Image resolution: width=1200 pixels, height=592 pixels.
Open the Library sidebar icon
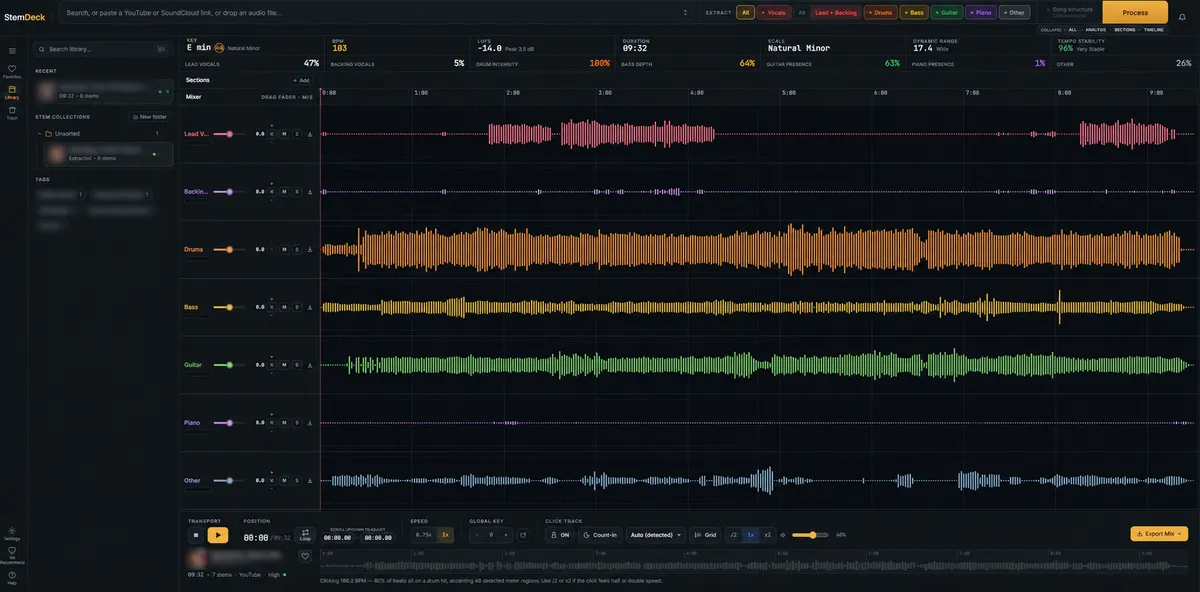pos(12,92)
